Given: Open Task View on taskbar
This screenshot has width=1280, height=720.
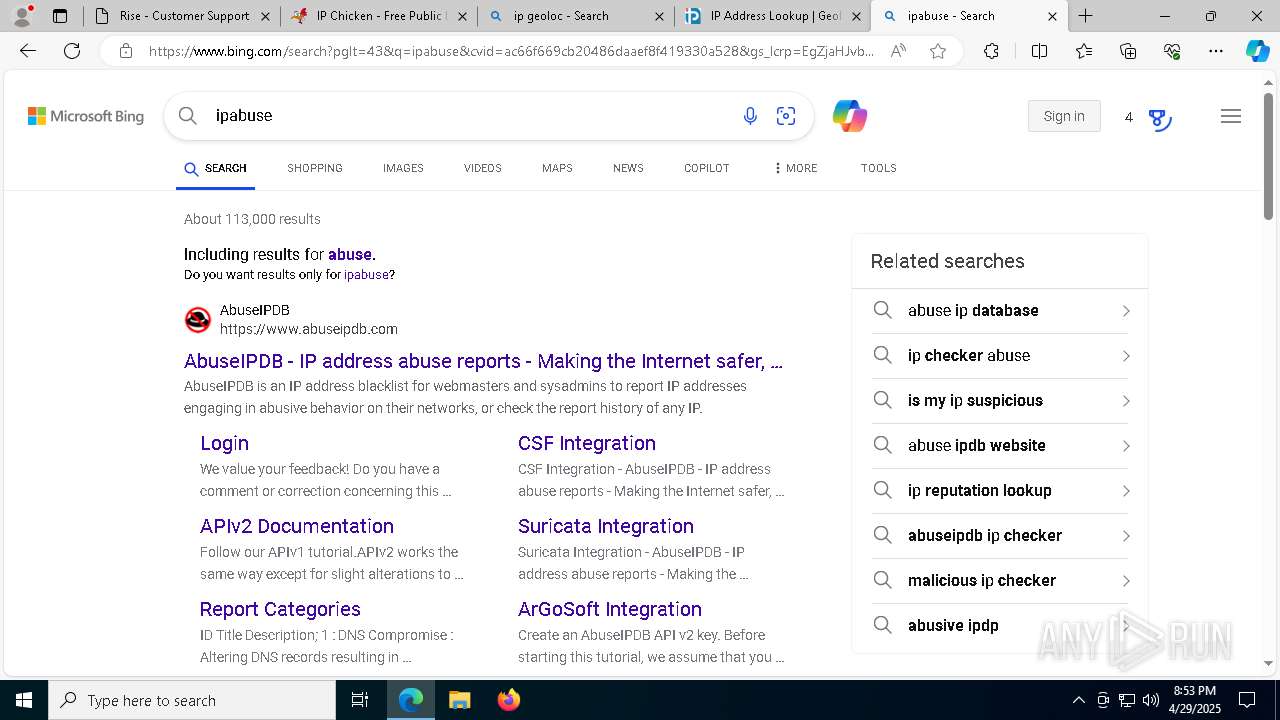Looking at the screenshot, I should click(x=360, y=700).
